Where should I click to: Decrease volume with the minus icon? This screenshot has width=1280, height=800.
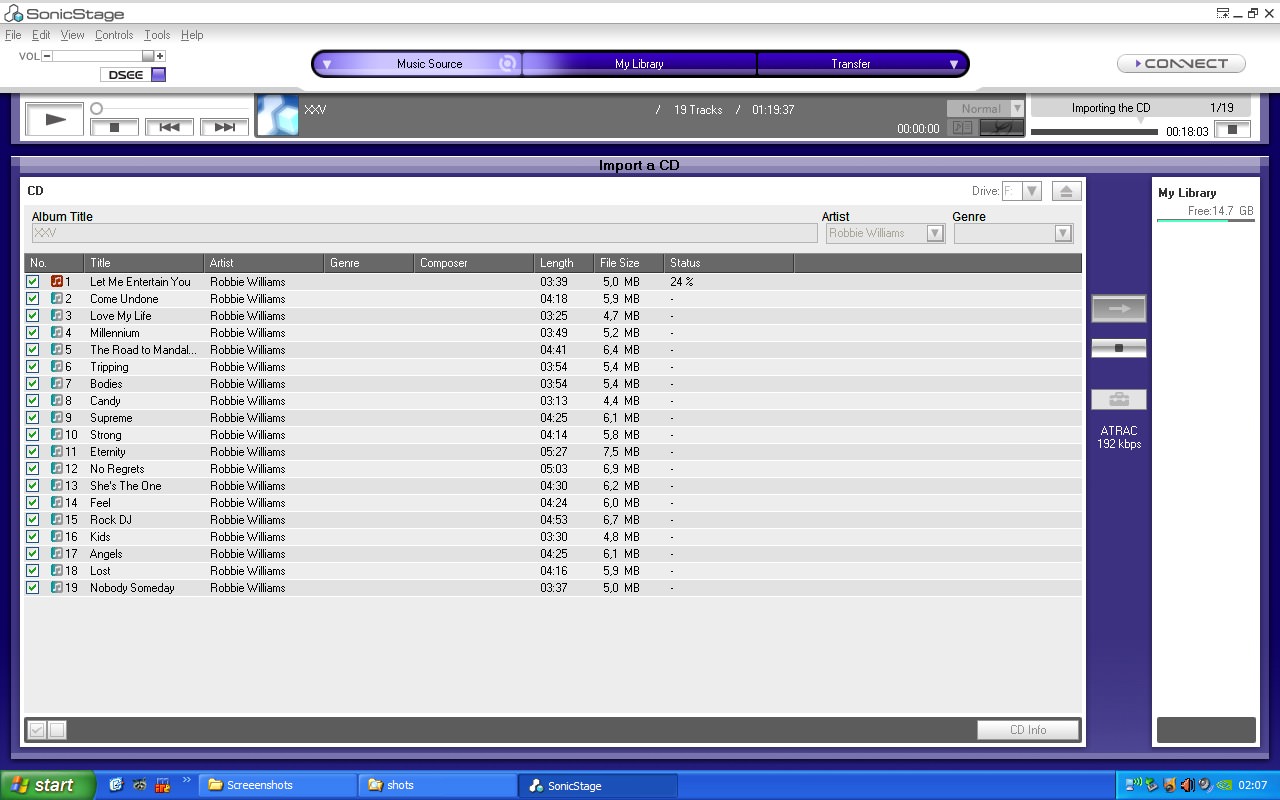point(47,56)
